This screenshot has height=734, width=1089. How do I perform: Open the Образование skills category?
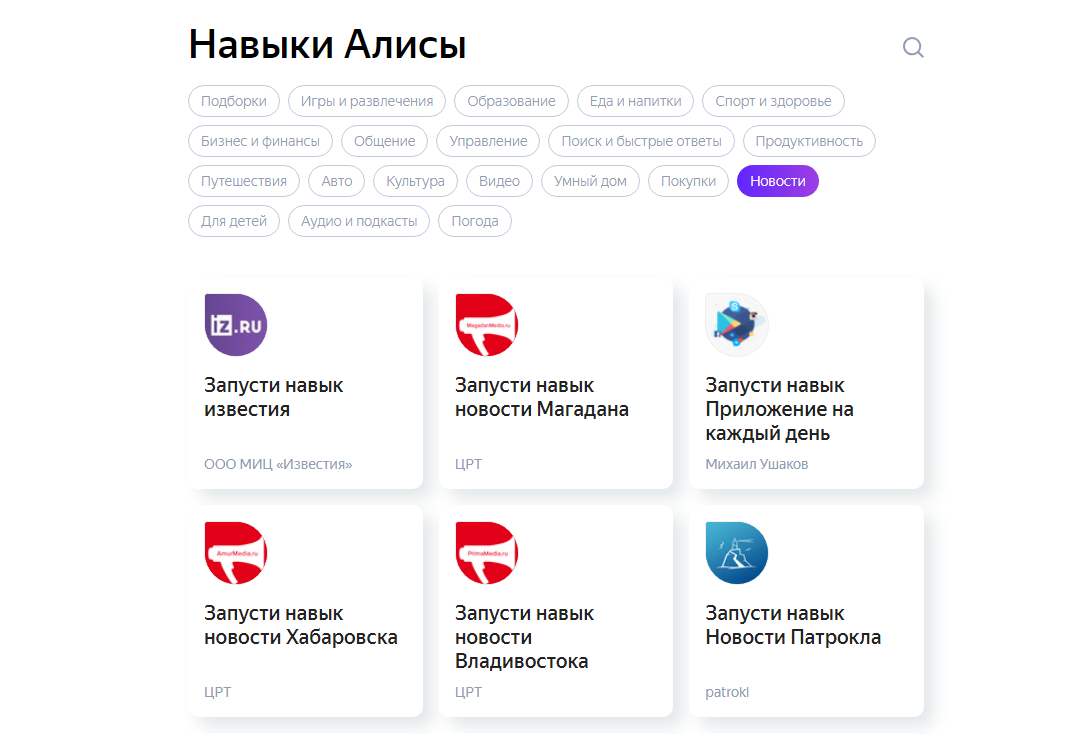click(x=511, y=101)
